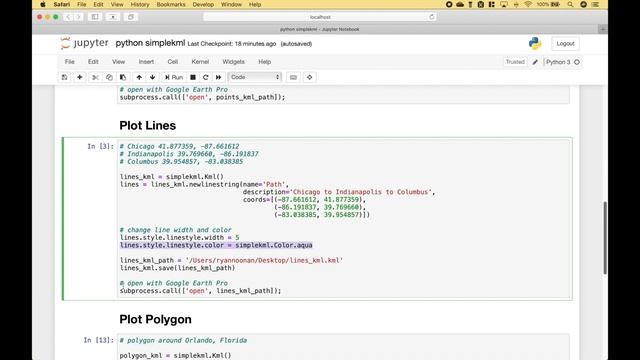Restart the kernel with the circular arrow icon
This screenshot has height=360, width=640.
pyautogui.click(x=206, y=77)
